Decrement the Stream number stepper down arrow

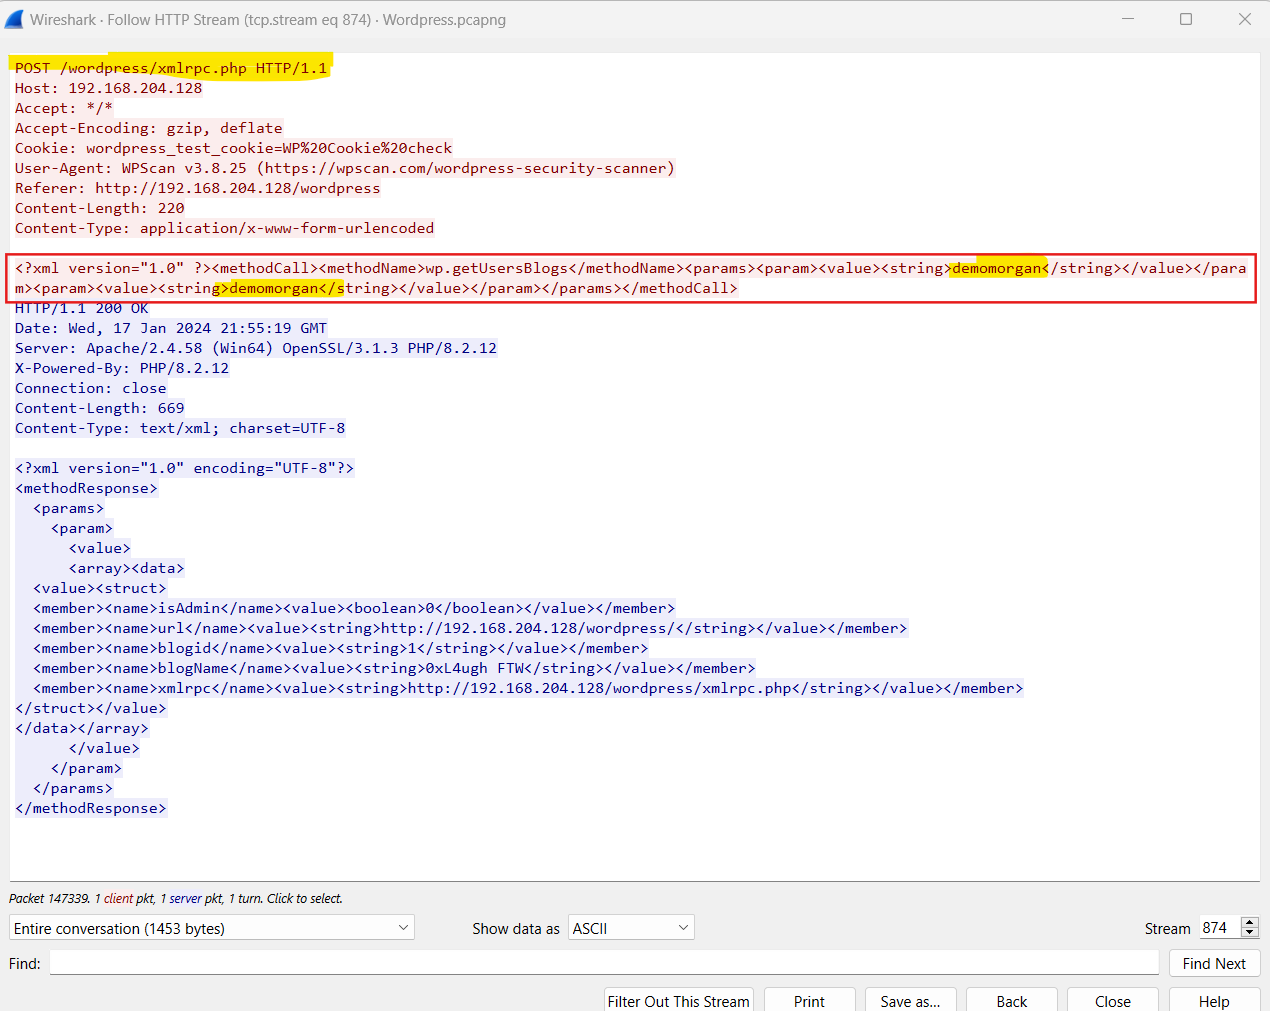[x=1250, y=934]
